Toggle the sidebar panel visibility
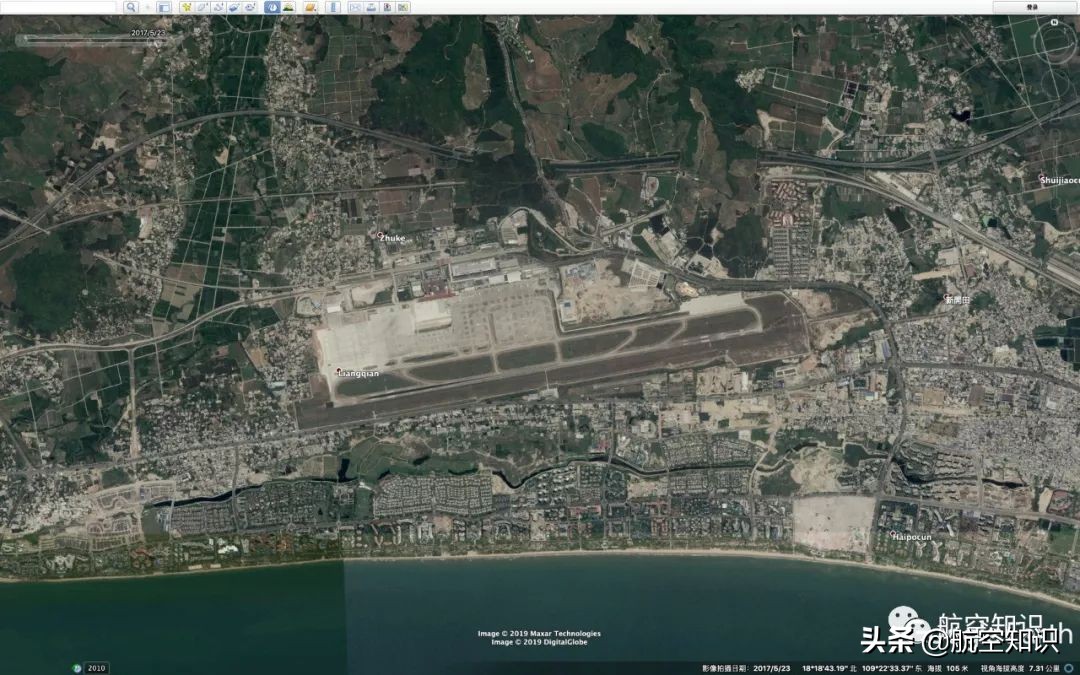 click(x=163, y=7)
